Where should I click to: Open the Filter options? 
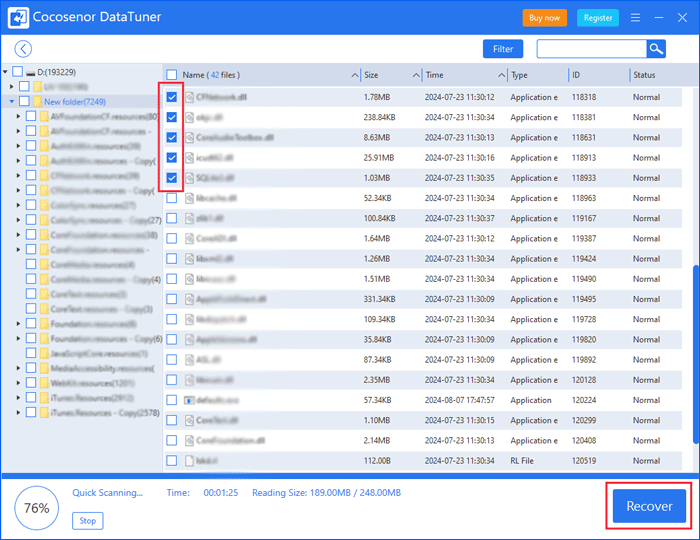pyautogui.click(x=503, y=49)
